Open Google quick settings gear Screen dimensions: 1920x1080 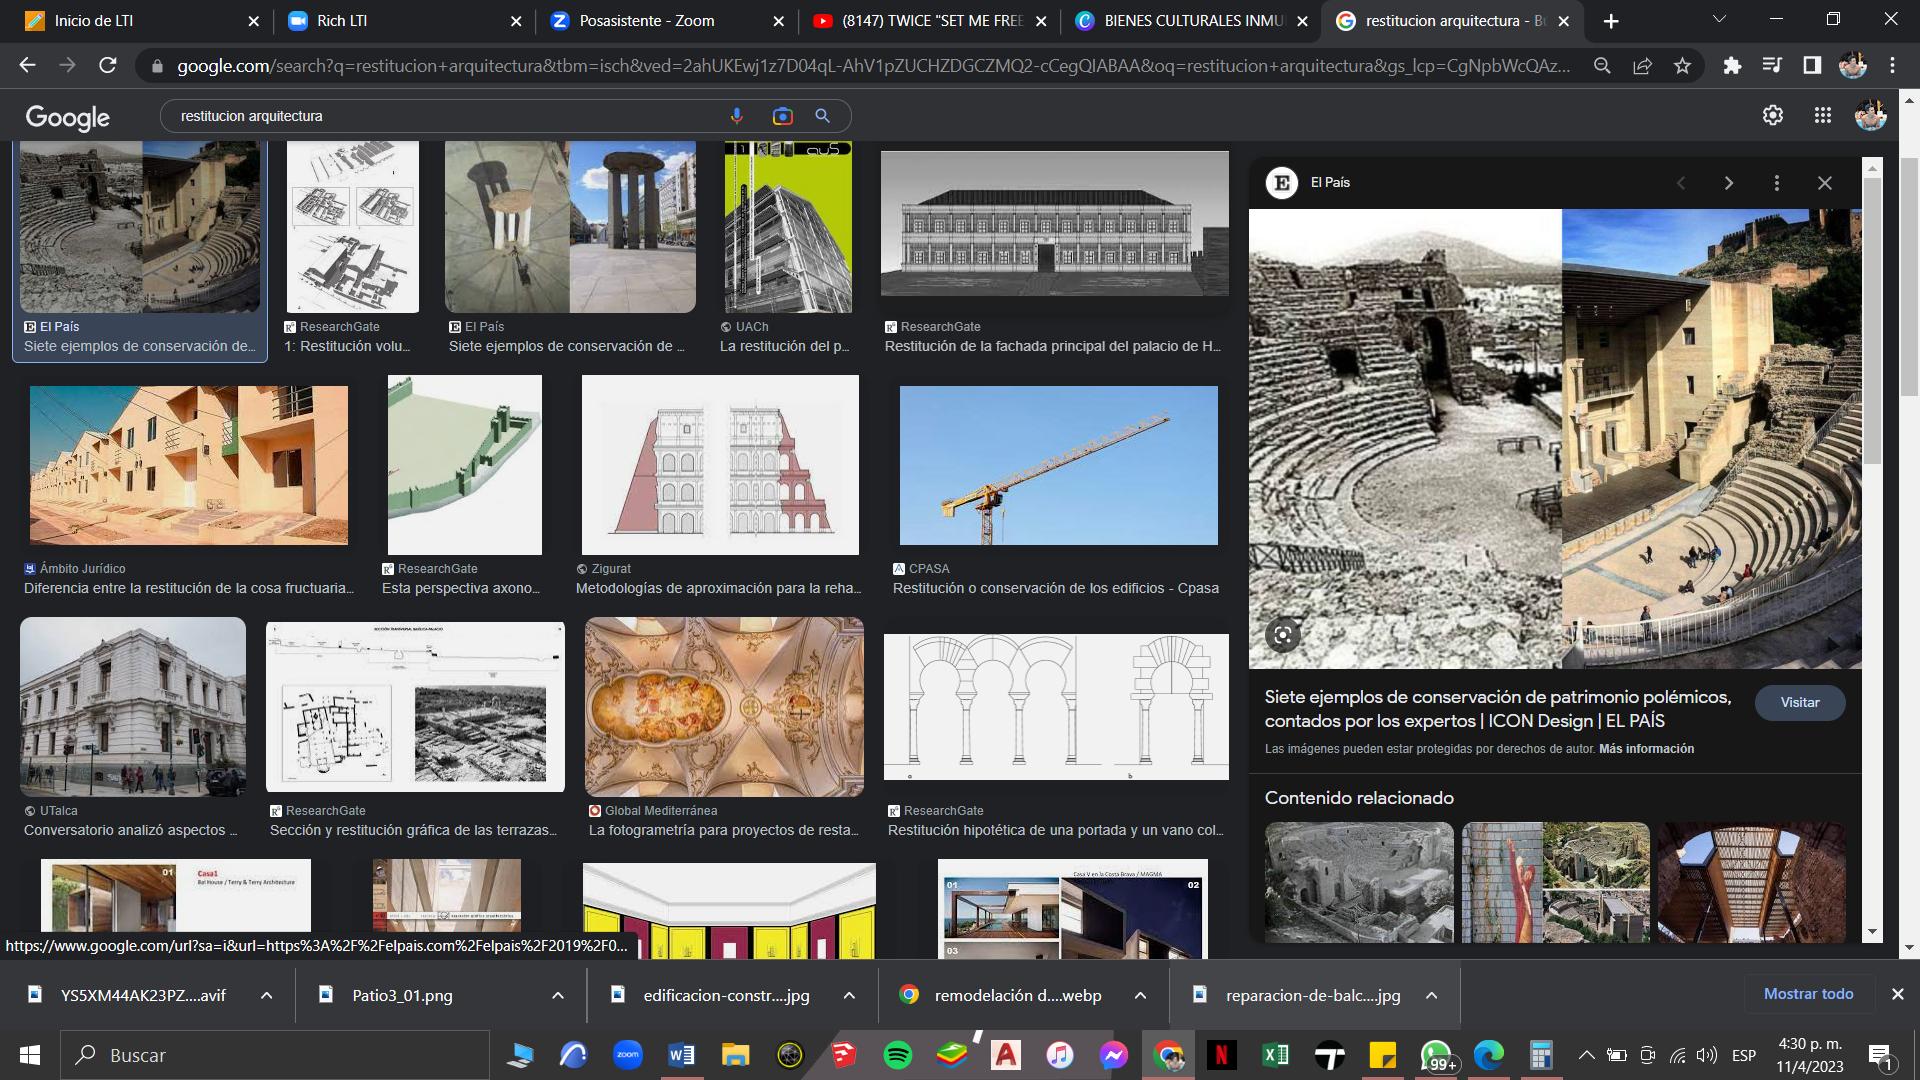pos(1773,116)
